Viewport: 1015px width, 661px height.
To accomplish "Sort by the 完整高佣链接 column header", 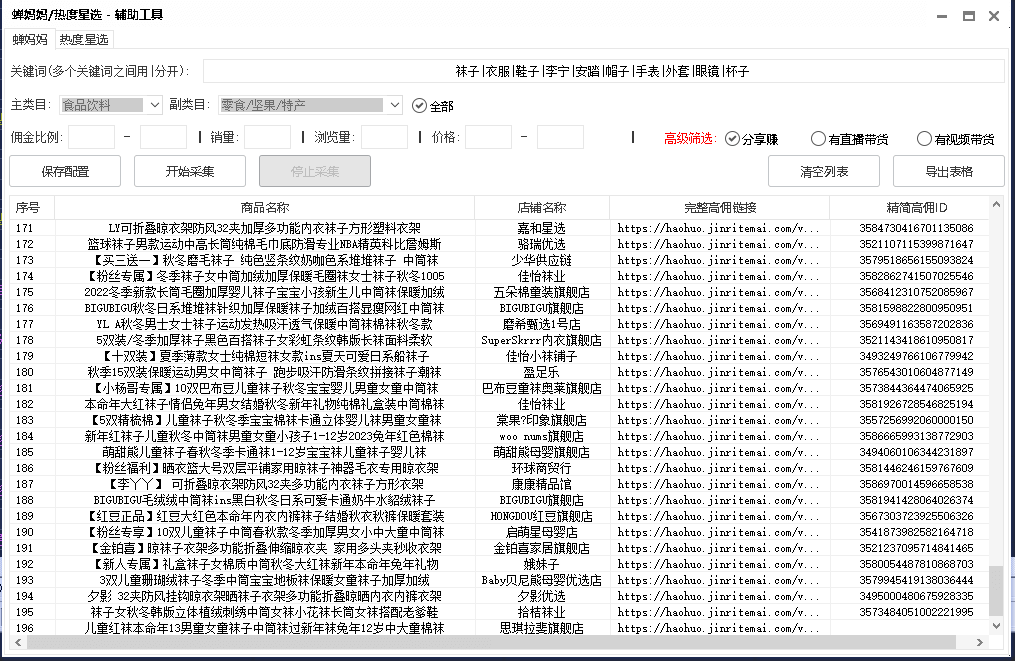I will (719, 208).
